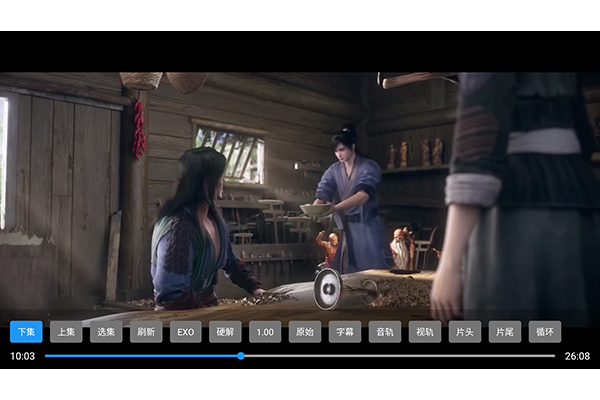Click the blue progress bar handle
600x400 pixels.
click(241, 356)
